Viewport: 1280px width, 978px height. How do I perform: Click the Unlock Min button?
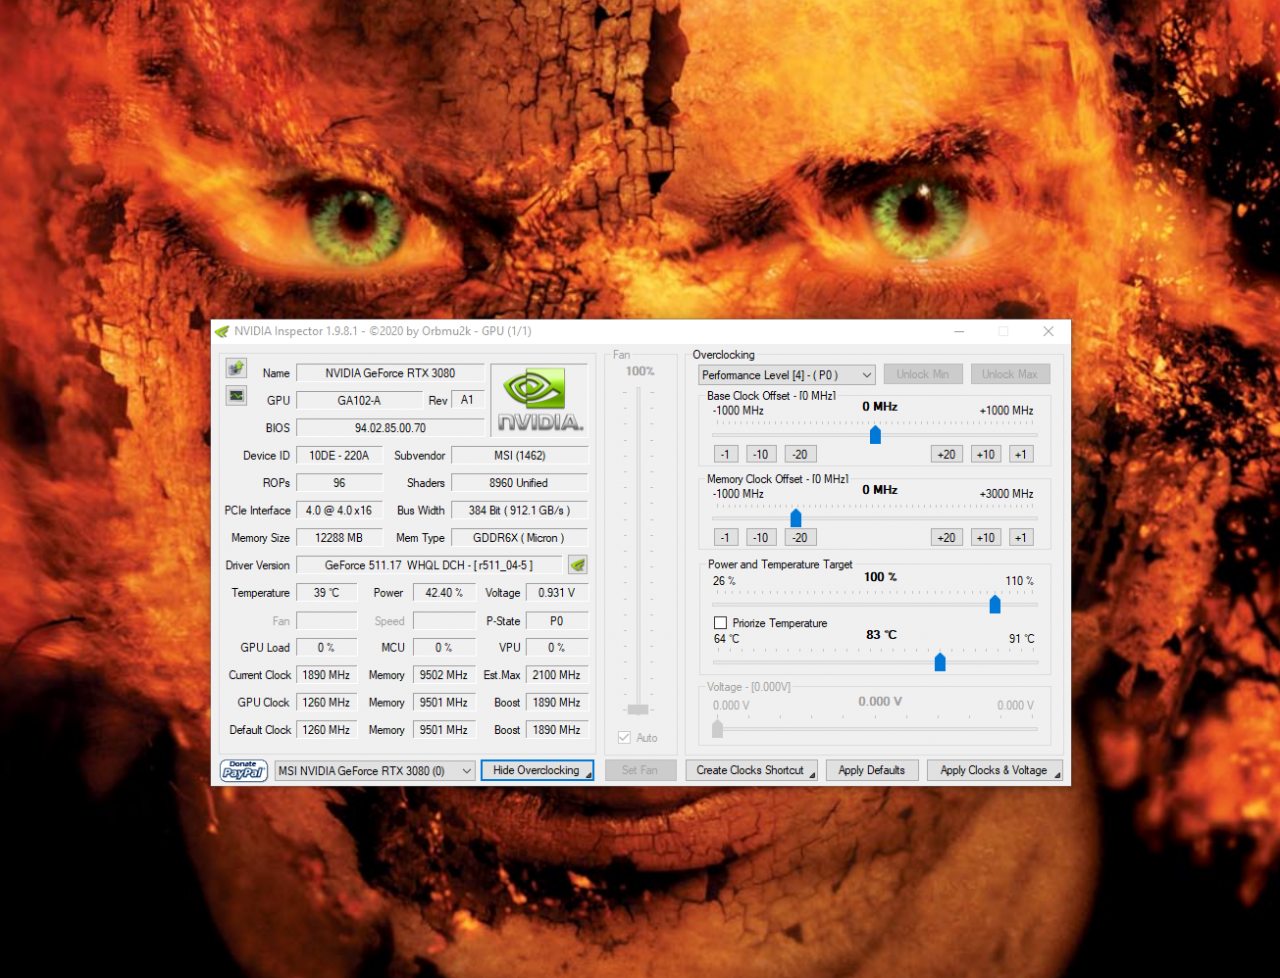coord(922,374)
